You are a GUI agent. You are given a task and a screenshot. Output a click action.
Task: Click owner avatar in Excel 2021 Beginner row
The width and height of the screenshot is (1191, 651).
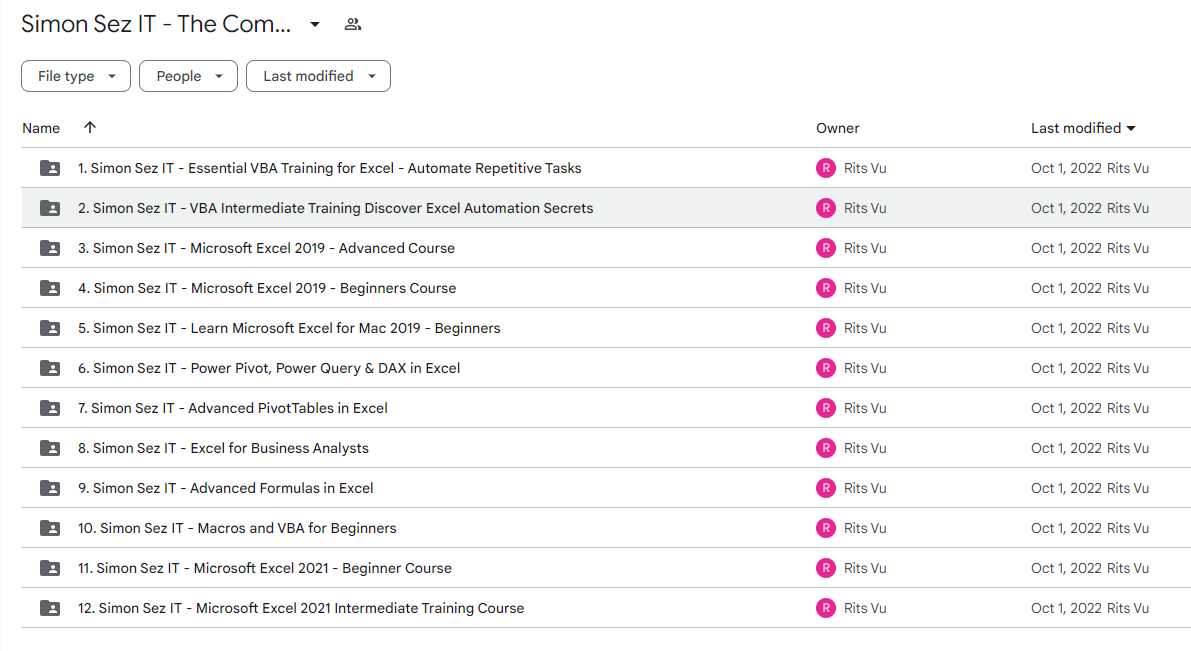click(826, 568)
